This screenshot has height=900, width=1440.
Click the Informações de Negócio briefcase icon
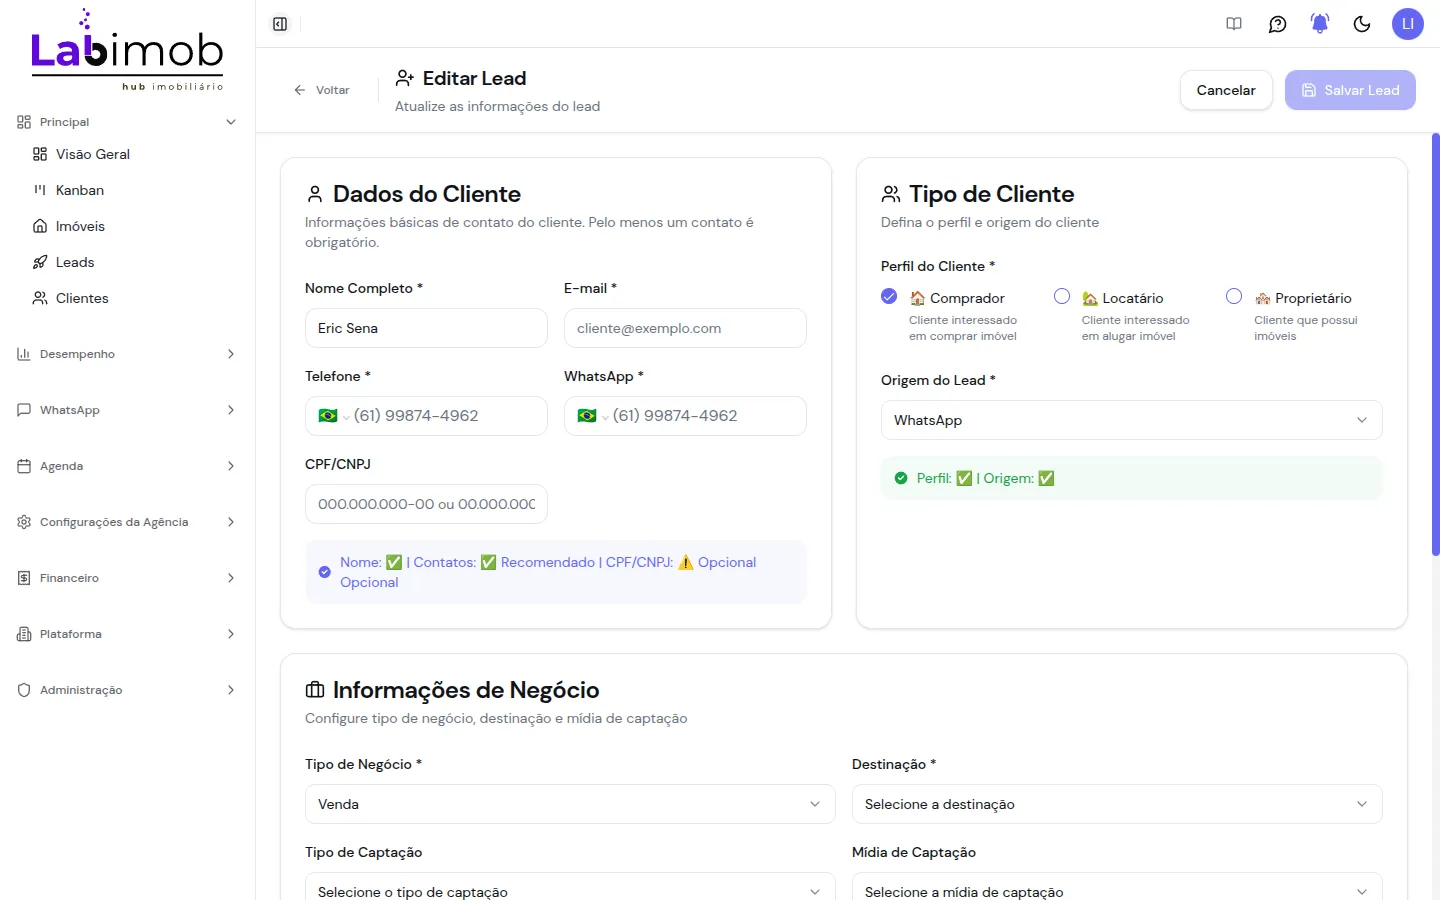point(315,690)
